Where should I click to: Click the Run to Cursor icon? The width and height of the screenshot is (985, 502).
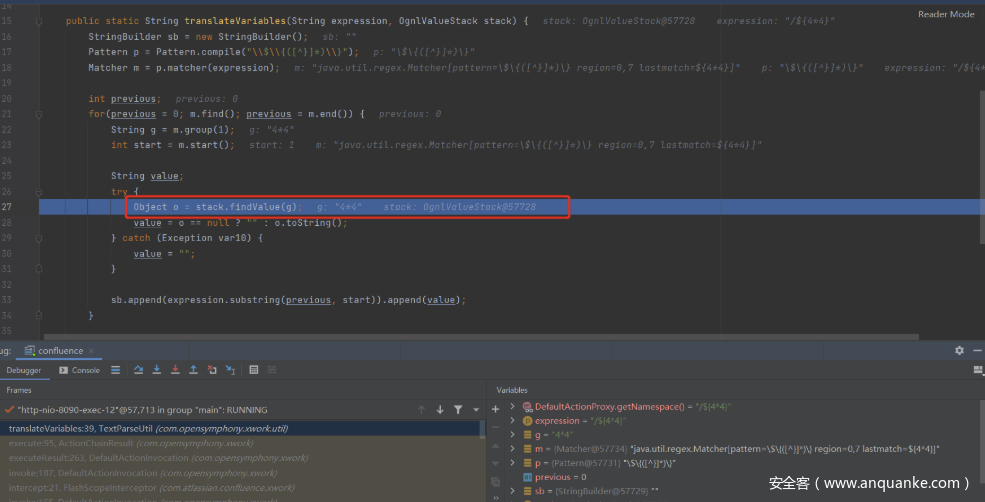pos(230,370)
